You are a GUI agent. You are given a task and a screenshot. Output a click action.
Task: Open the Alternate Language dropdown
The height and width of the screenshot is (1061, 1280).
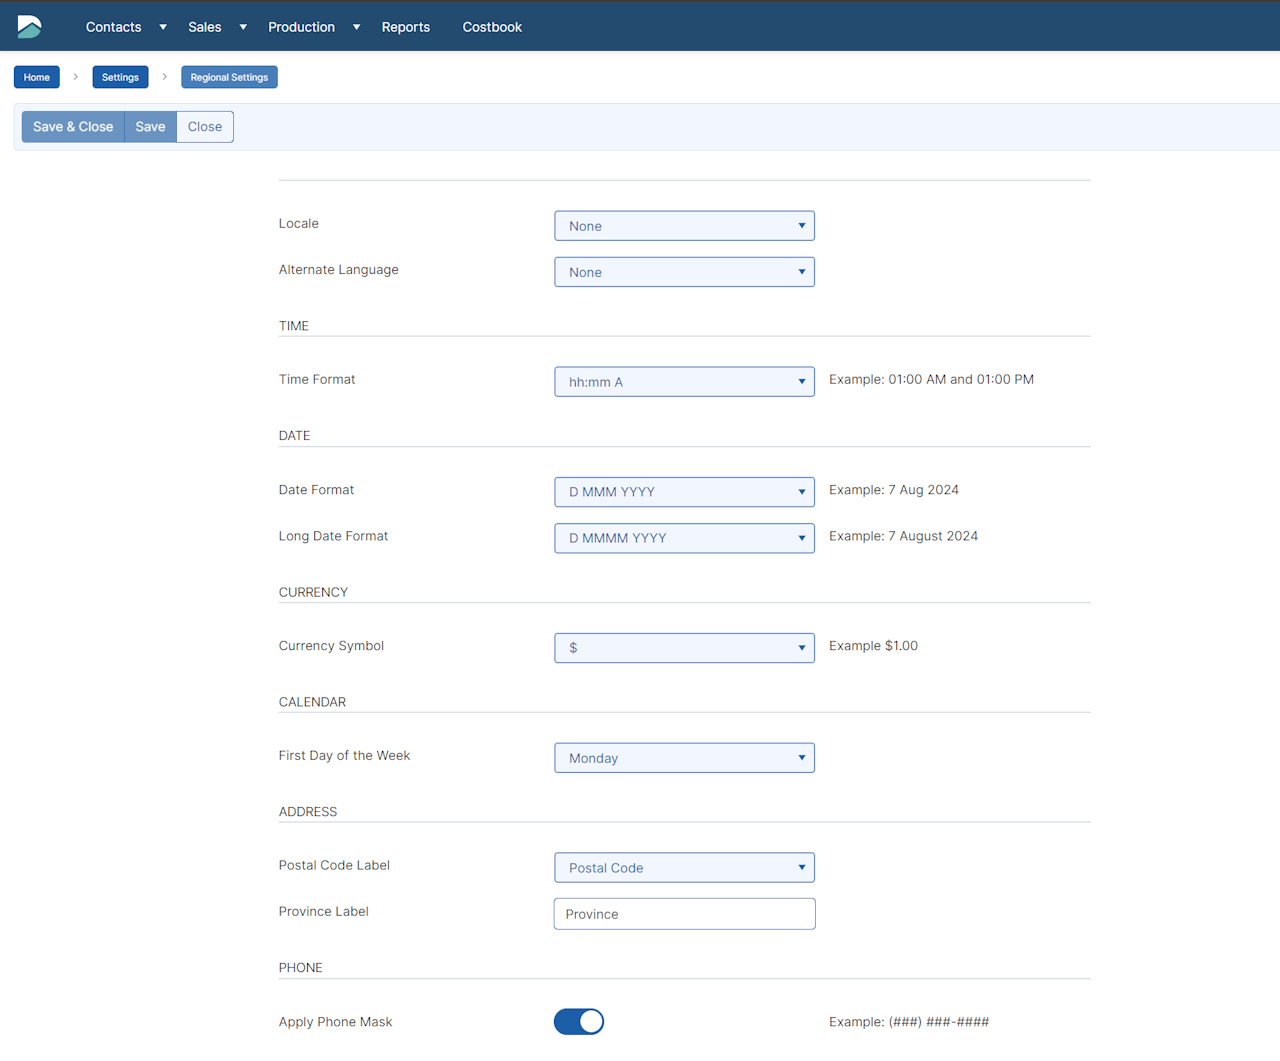684,272
